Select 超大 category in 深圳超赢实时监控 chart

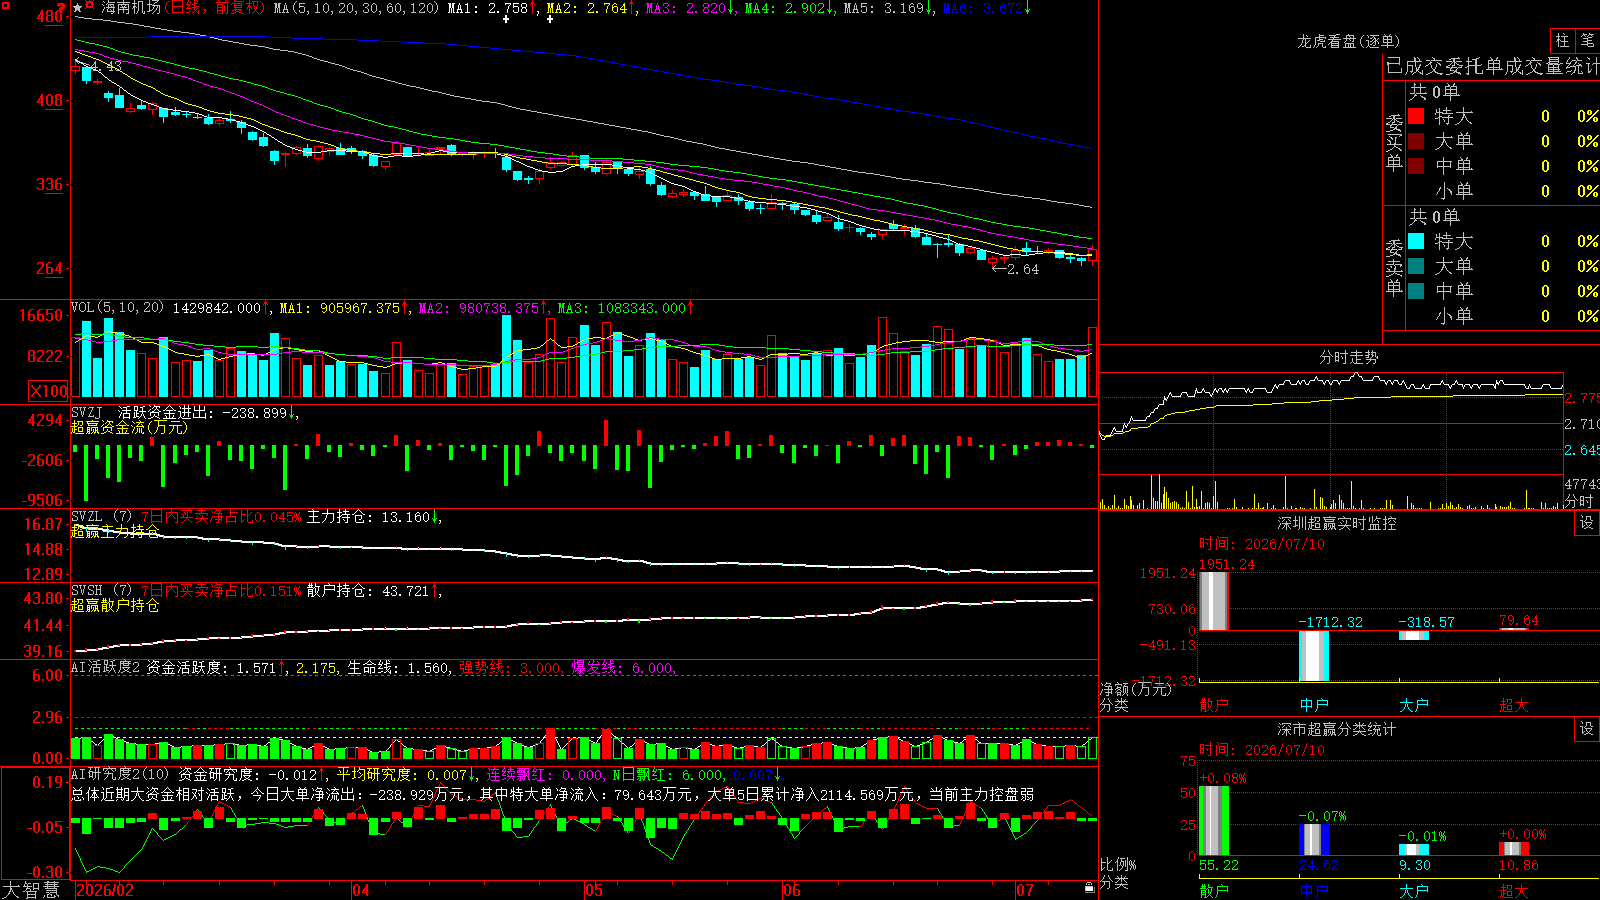click(1514, 705)
